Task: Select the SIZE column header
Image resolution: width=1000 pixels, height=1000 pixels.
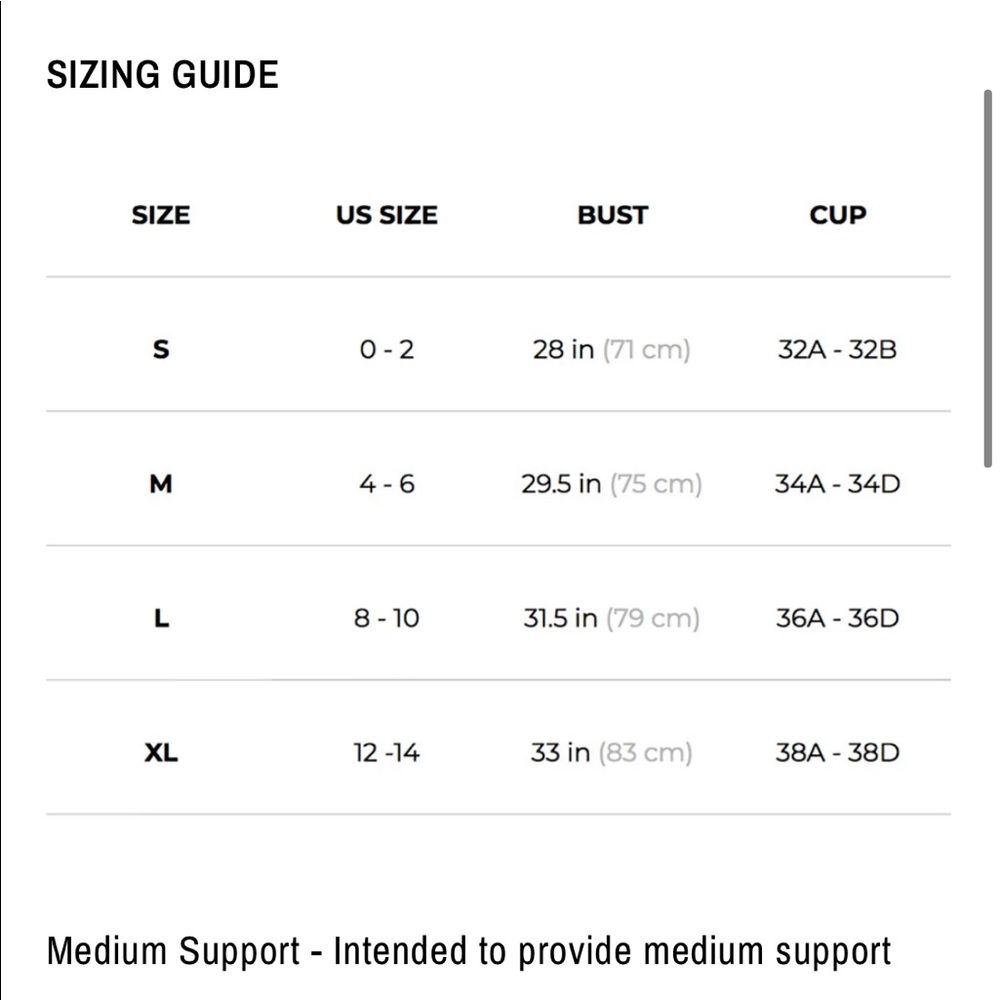Action: click(161, 216)
